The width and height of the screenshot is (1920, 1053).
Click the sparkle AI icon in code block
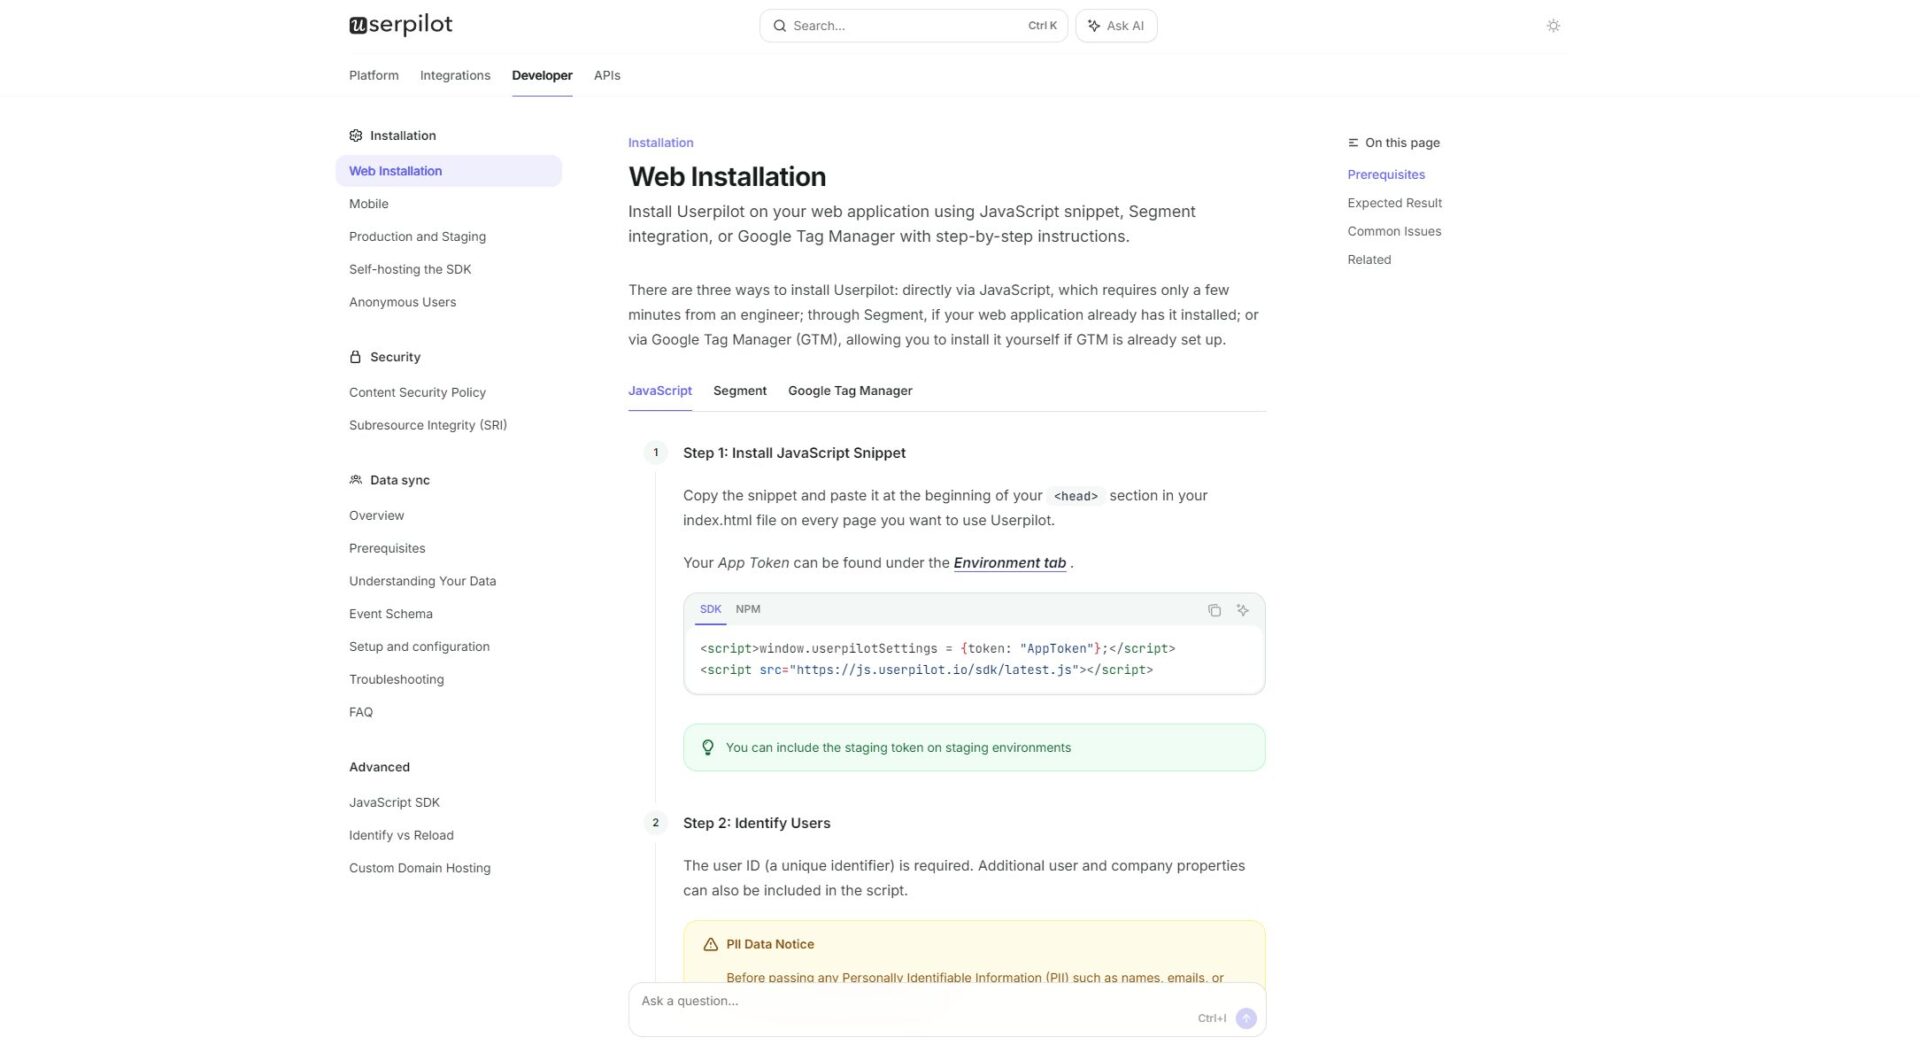coord(1242,610)
